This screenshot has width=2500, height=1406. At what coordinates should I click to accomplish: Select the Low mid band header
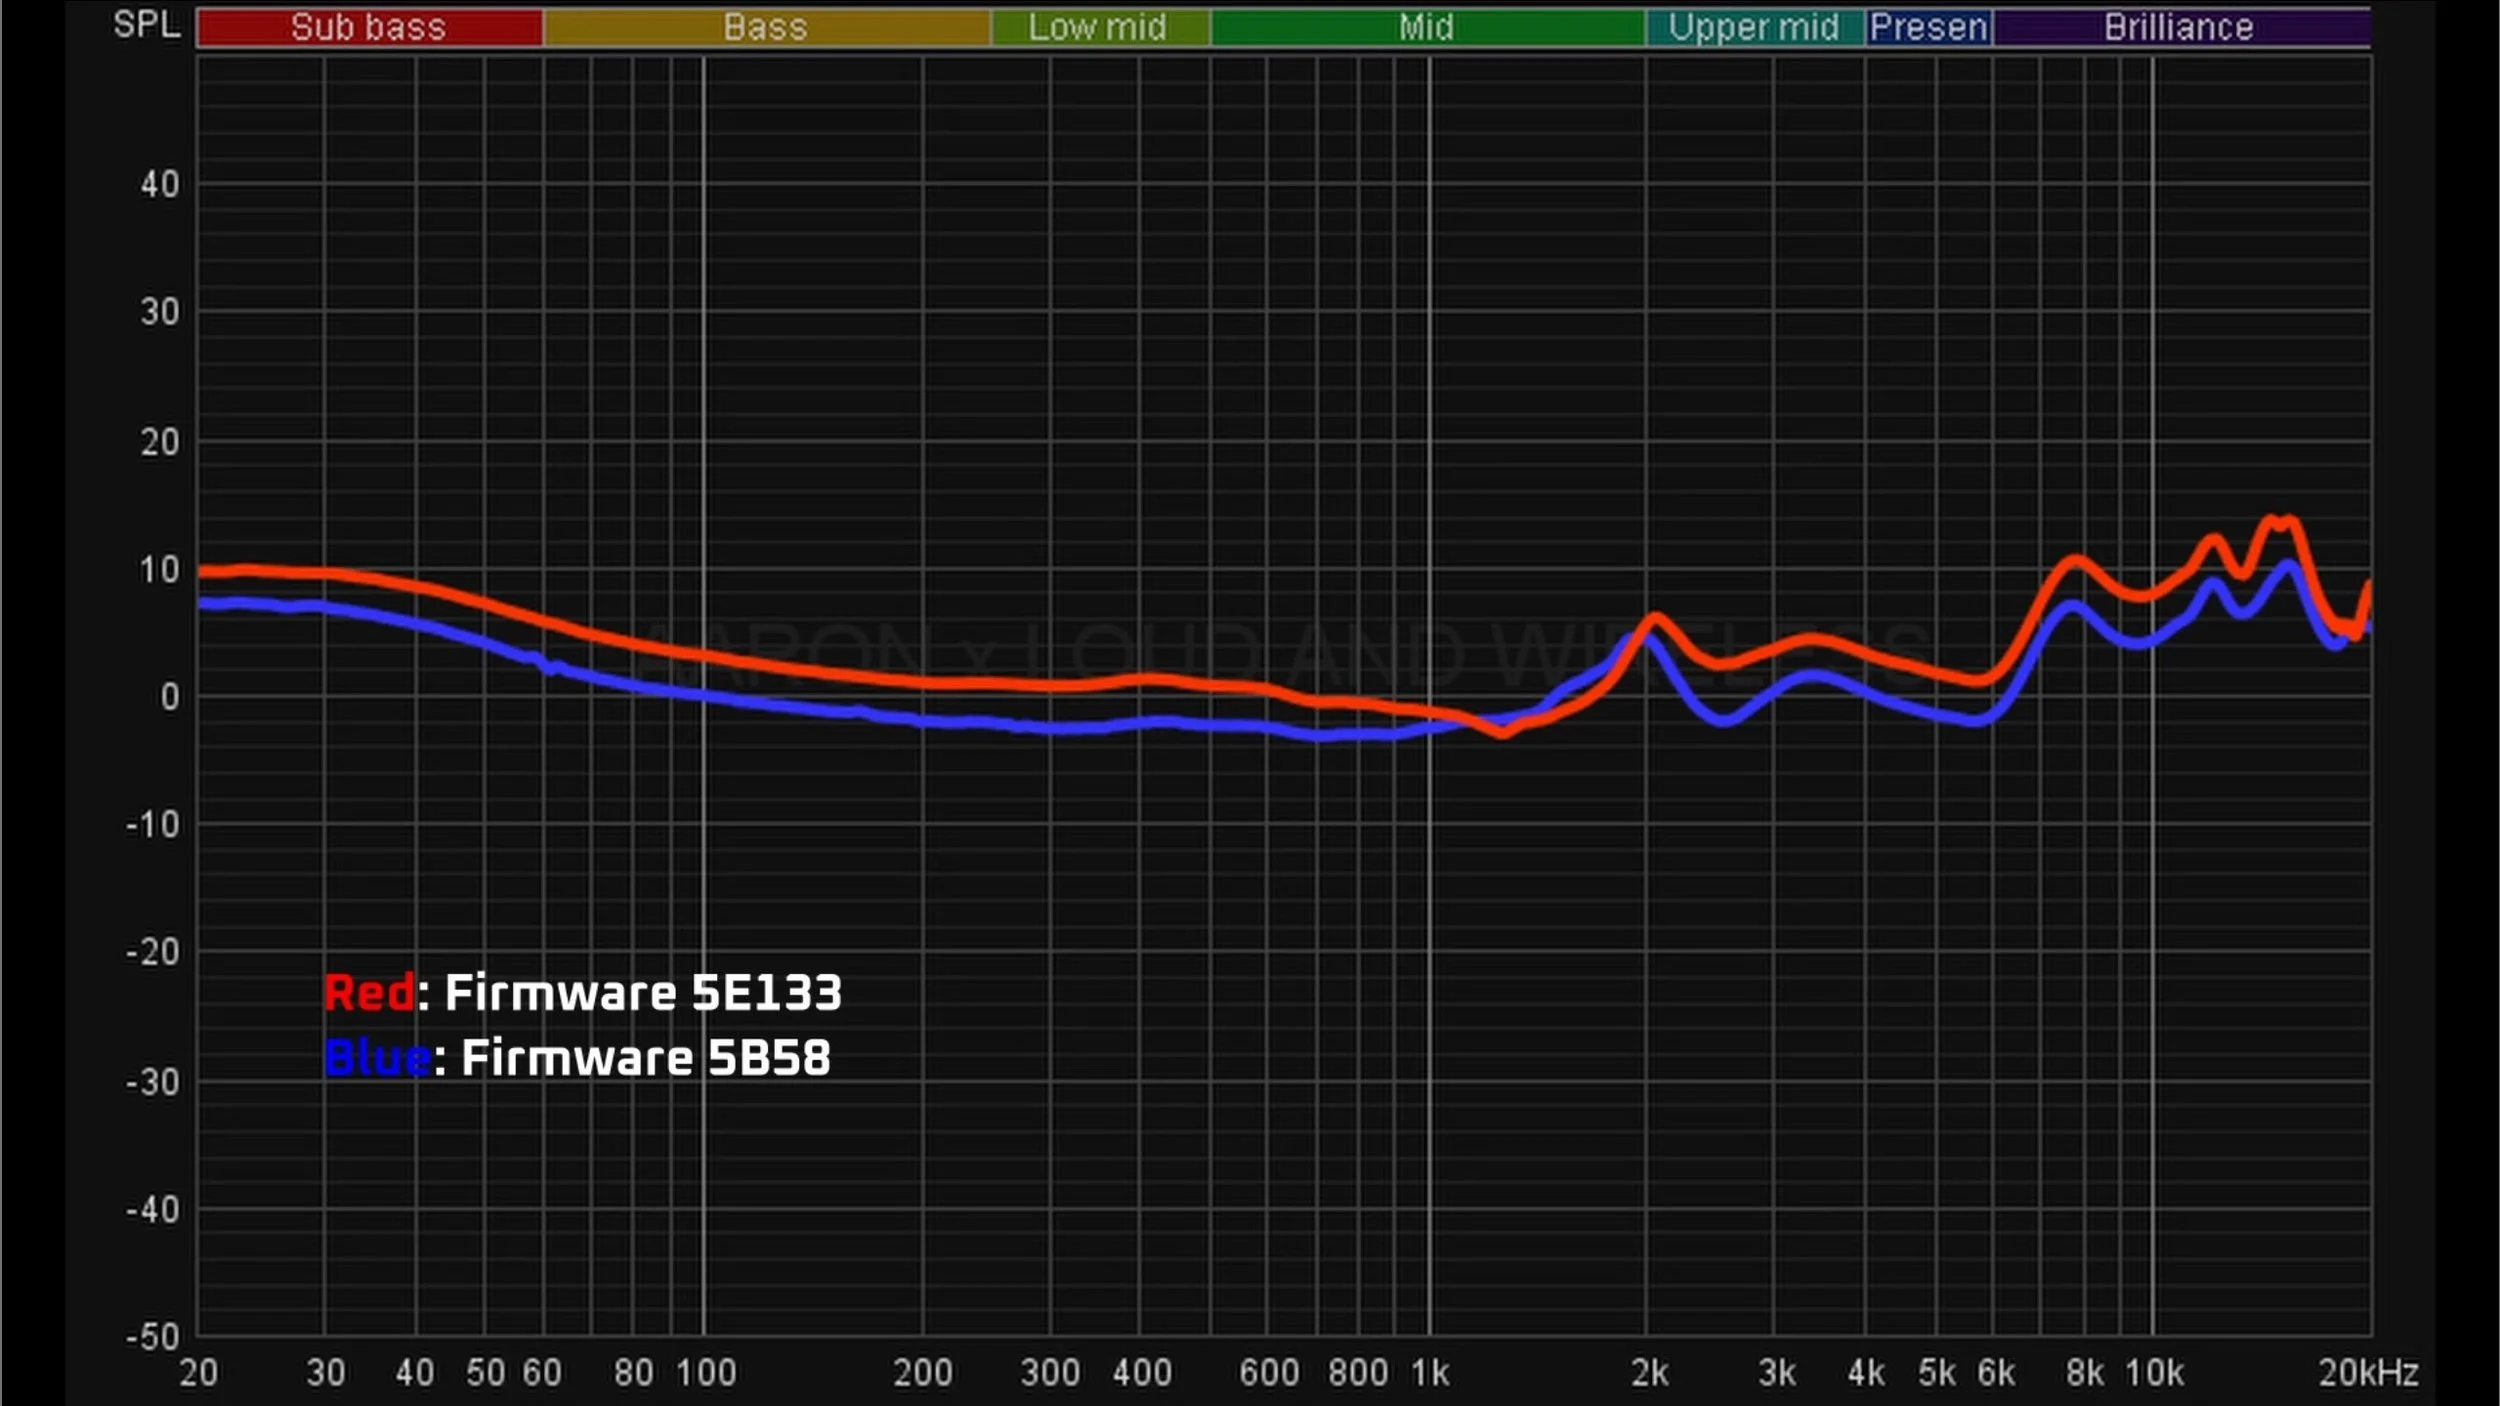tap(1098, 27)
